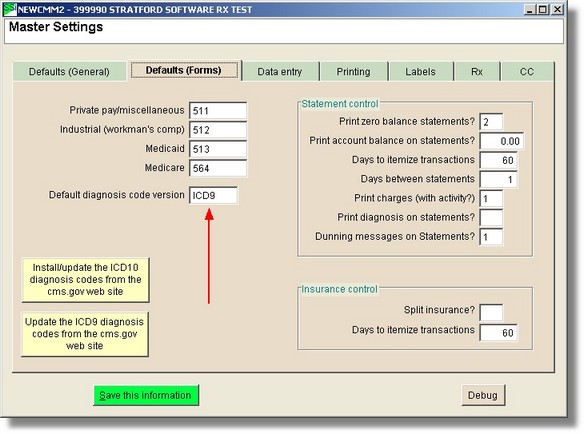Click the Split insurance? label
This screenshot has height=434, width=584.
click(x=439, y=310)
